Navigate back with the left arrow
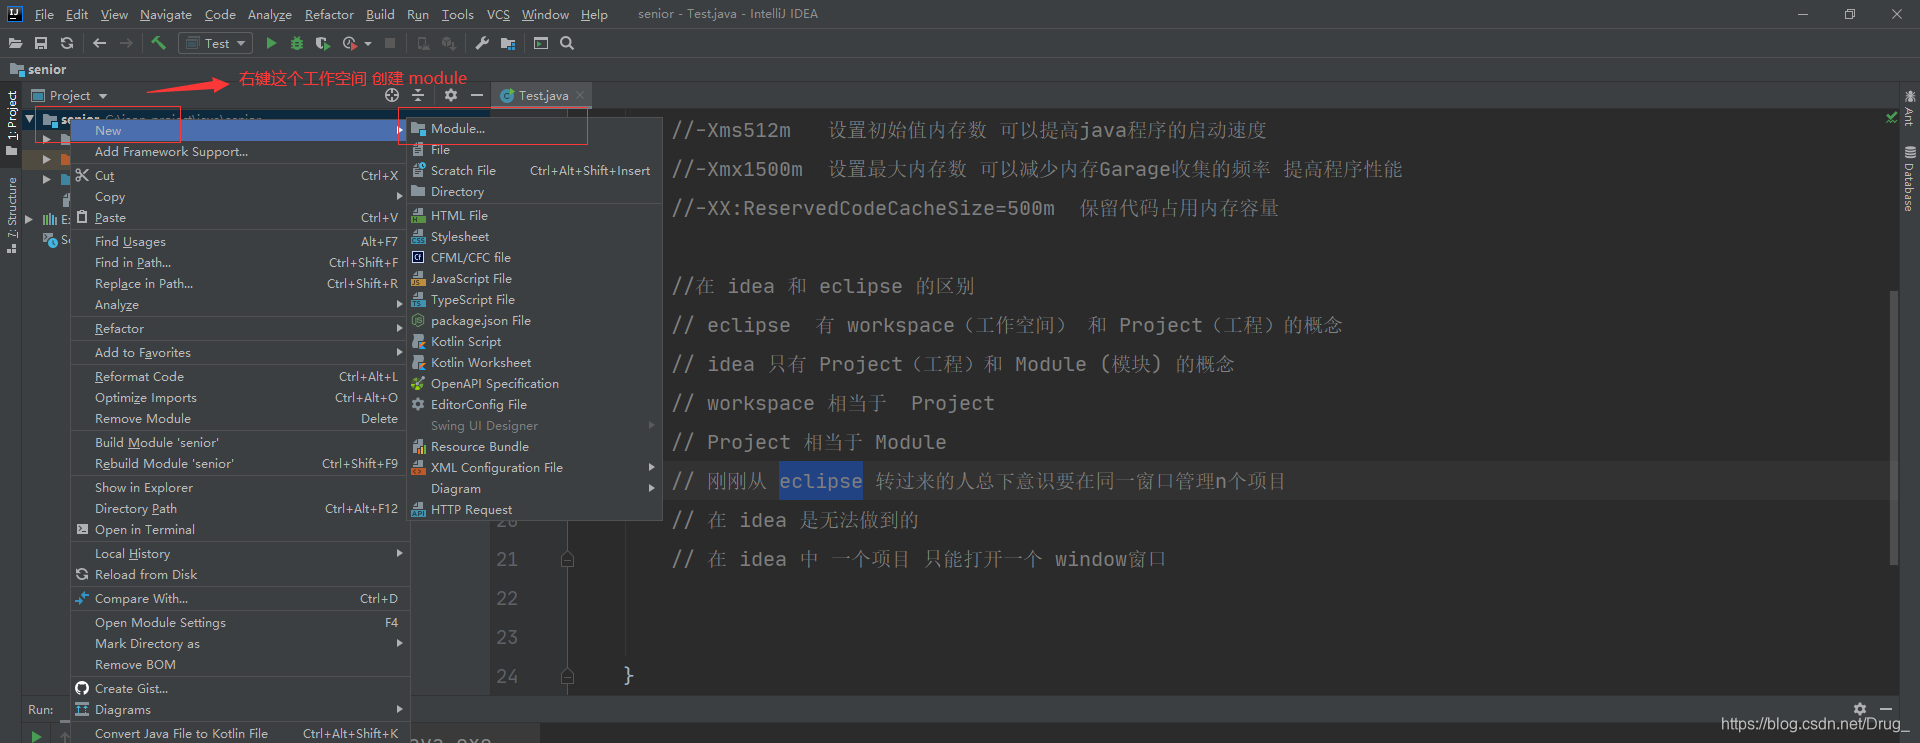1920x743 pixels. coord(99,43)
